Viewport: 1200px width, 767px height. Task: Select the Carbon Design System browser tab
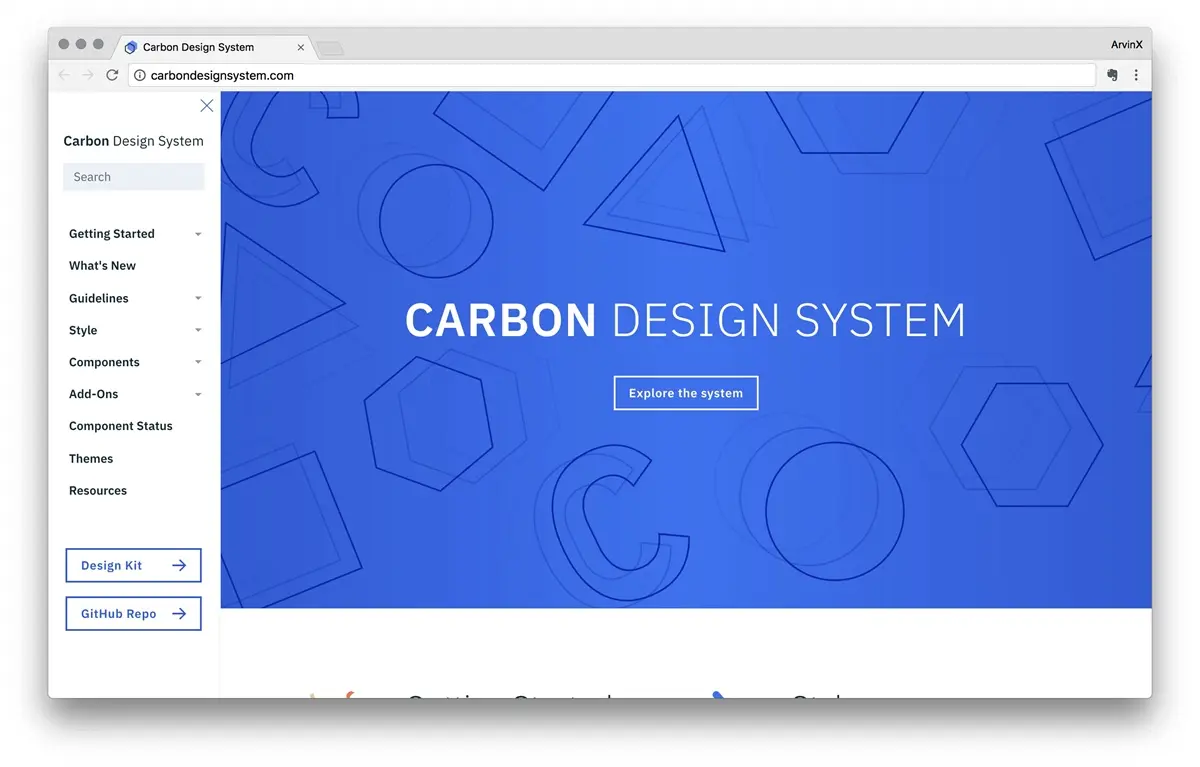coord(215,47)
